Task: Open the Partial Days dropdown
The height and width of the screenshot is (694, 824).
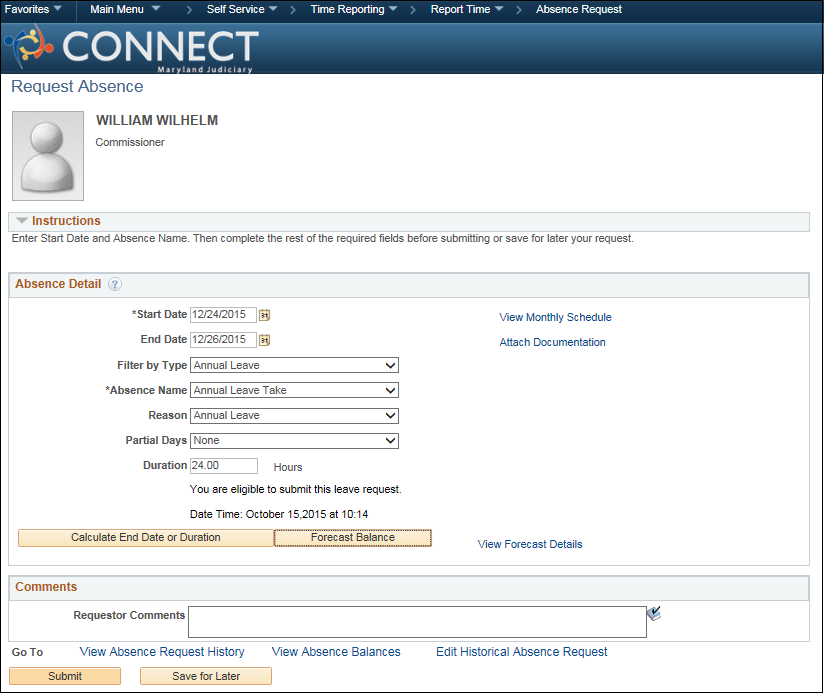Action: pos(294,441)
